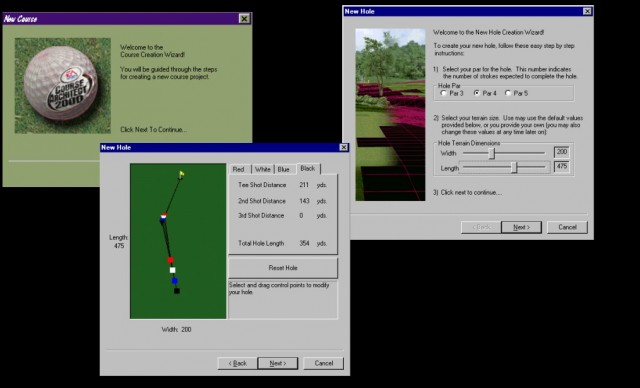
Task: Click the Length value field showing 475
Action: [562, 166]
